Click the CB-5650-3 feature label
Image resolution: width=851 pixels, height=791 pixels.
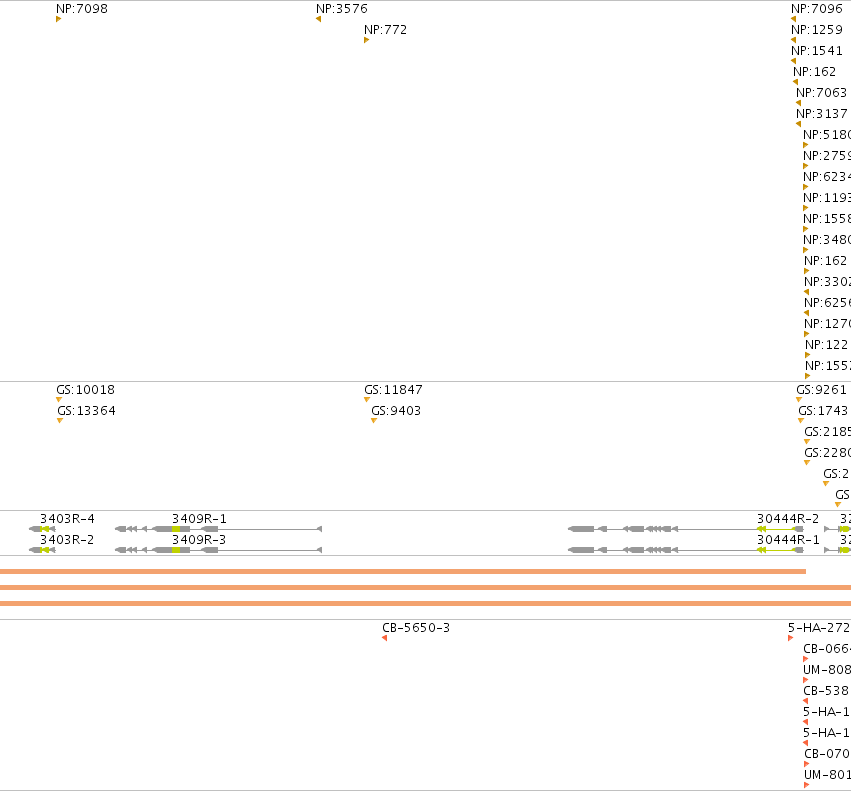point(416,628)
